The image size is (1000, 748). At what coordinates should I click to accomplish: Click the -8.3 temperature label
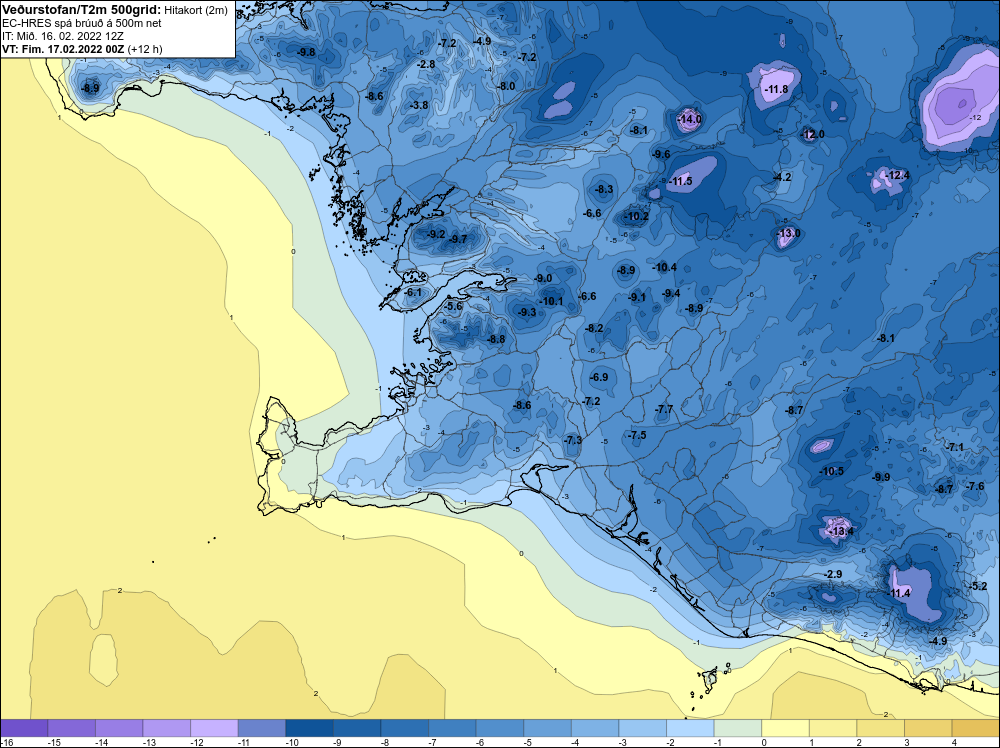click(604, 189)
